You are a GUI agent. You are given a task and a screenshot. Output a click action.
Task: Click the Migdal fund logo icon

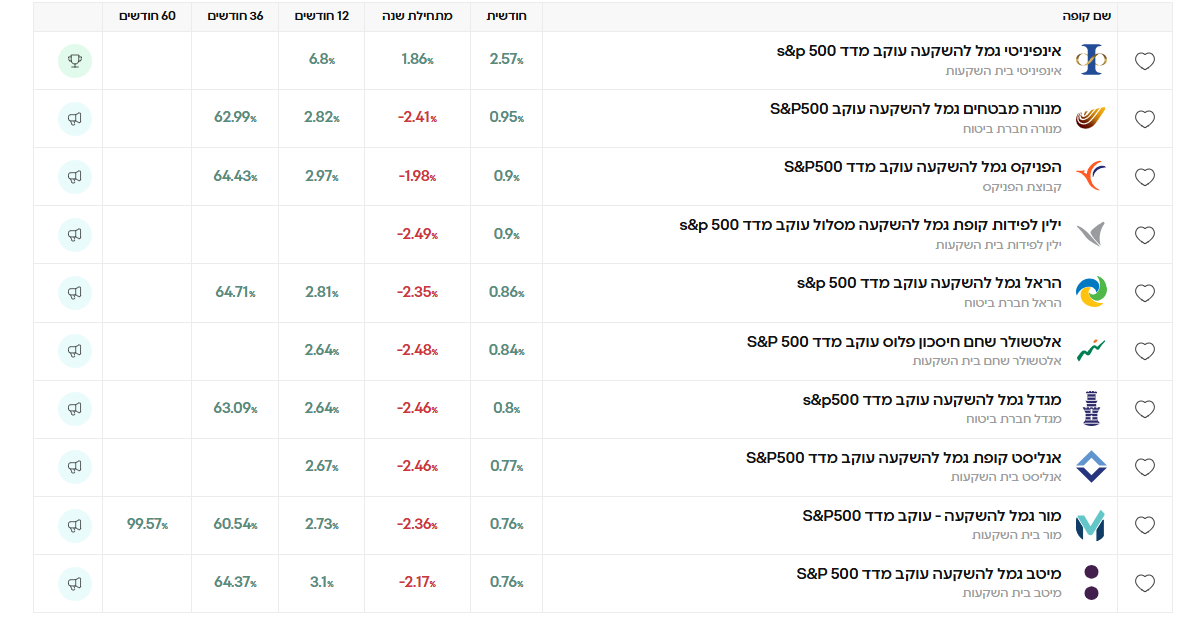click(x=1091, y=408)
